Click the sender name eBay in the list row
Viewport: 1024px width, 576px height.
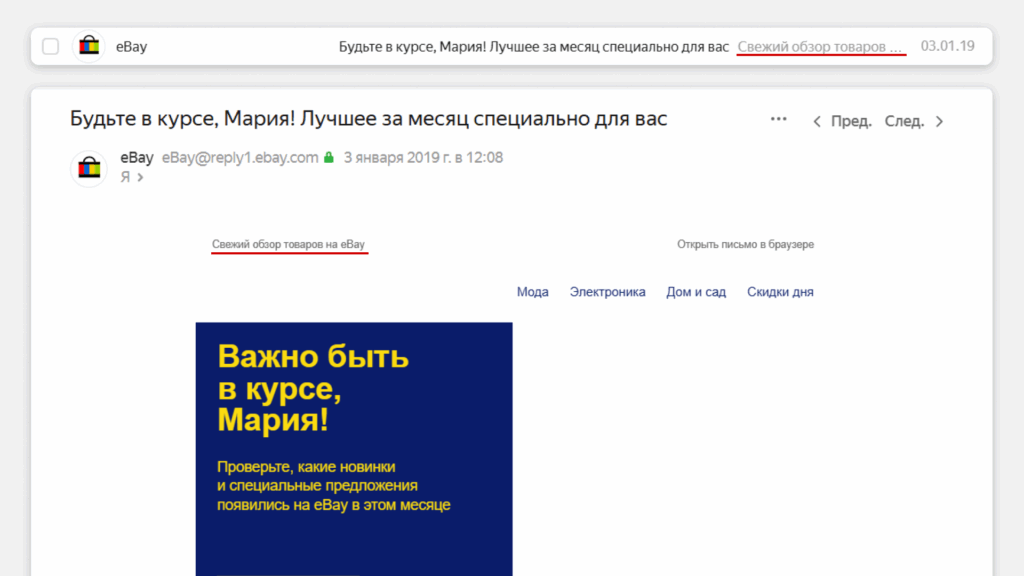click(131, 46)
